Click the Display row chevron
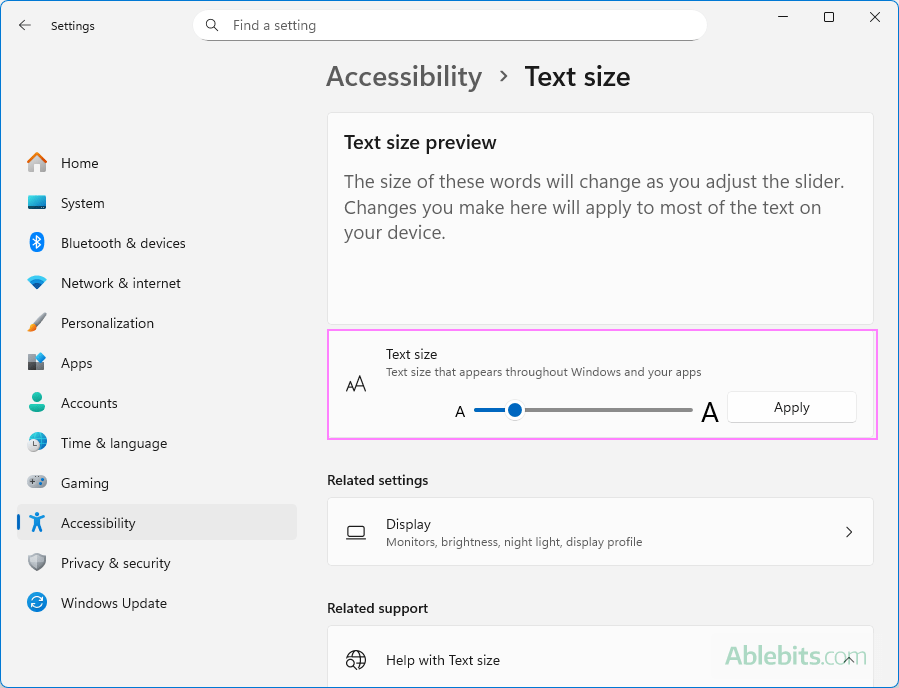899x688 pixels. pos(849,532)
